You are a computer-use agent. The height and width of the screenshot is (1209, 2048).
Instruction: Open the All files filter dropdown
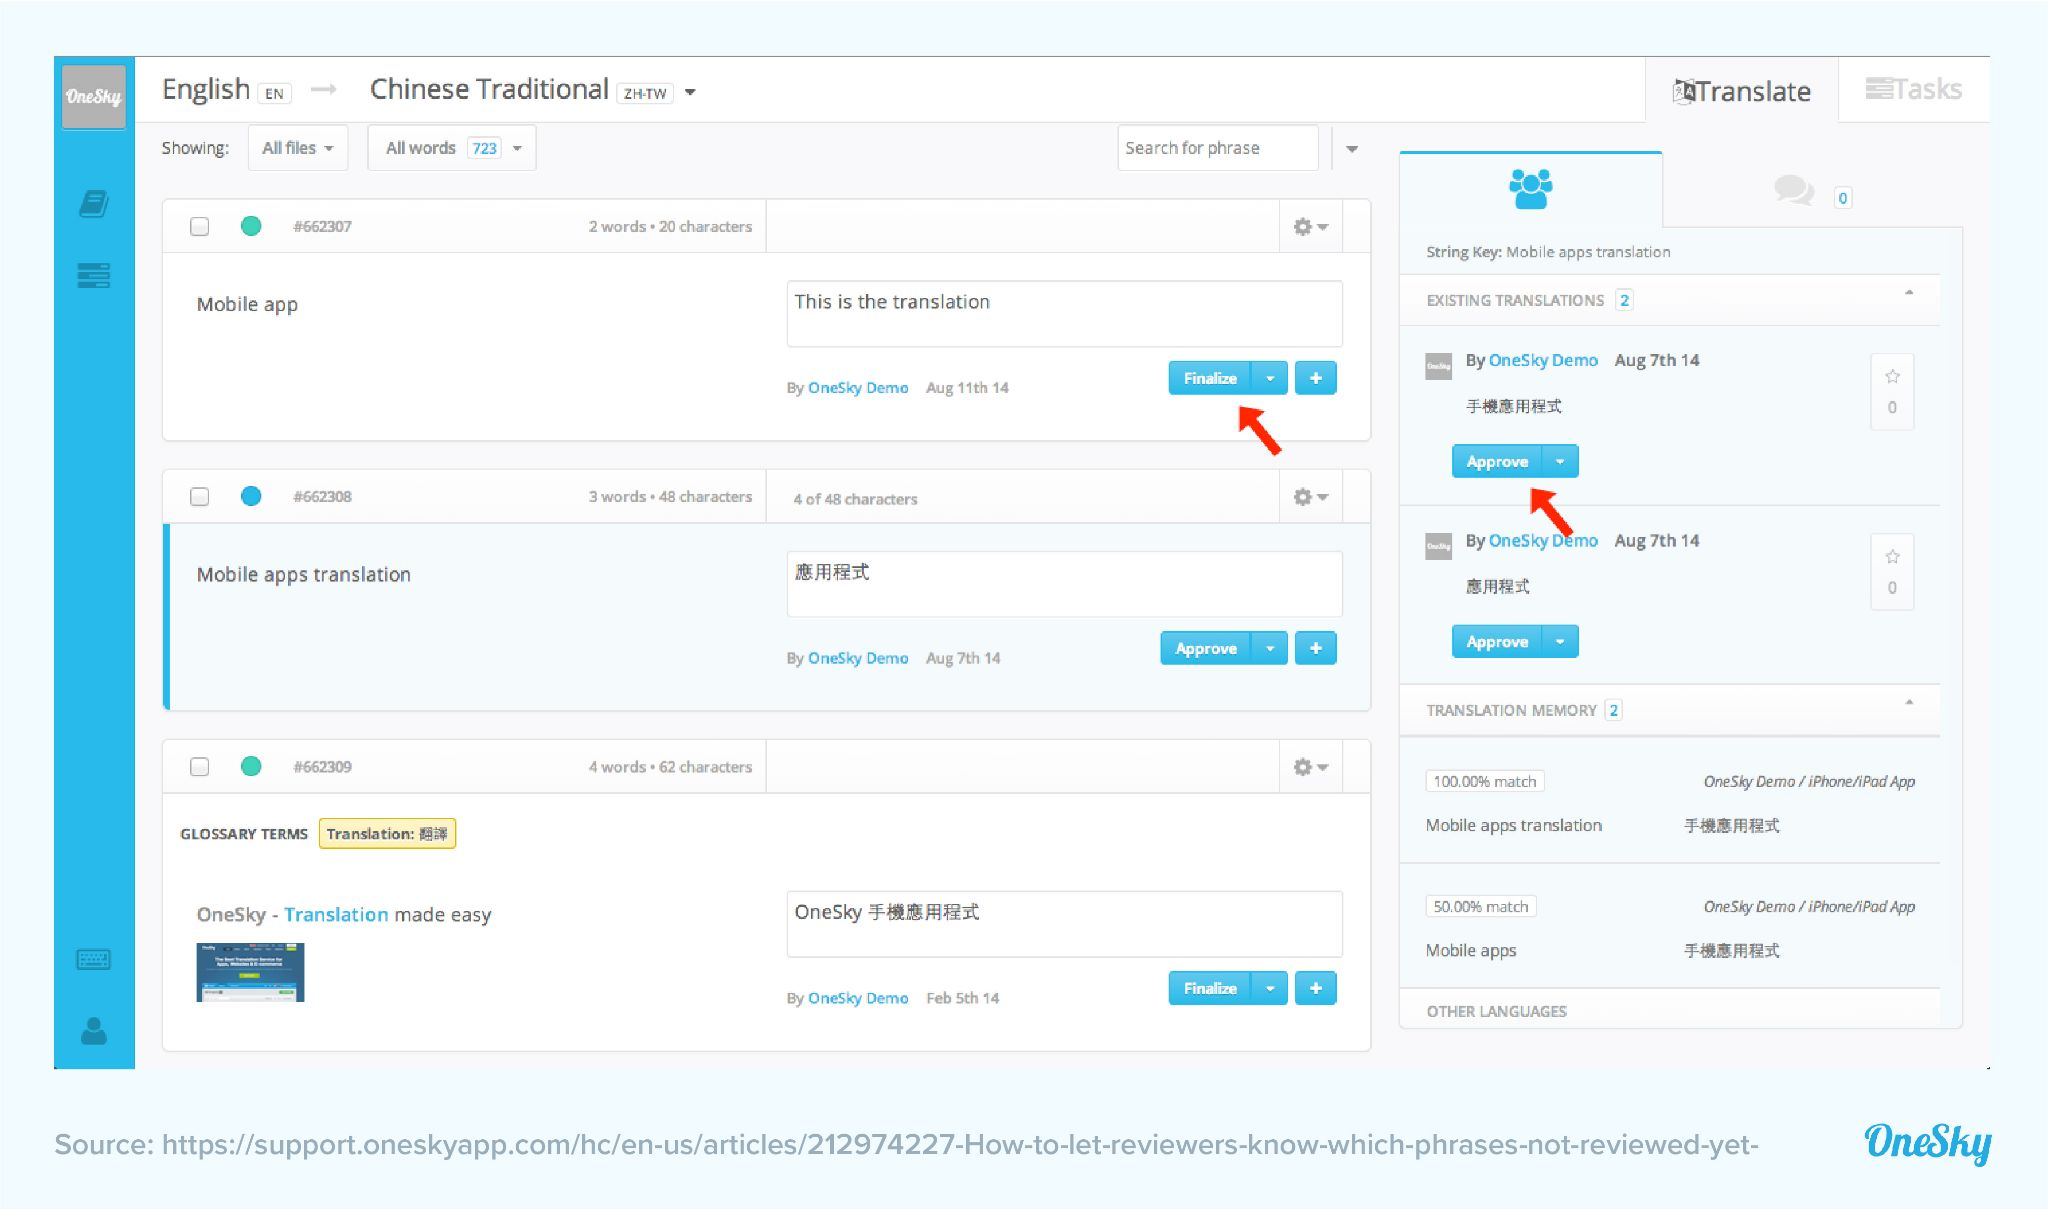298,148
